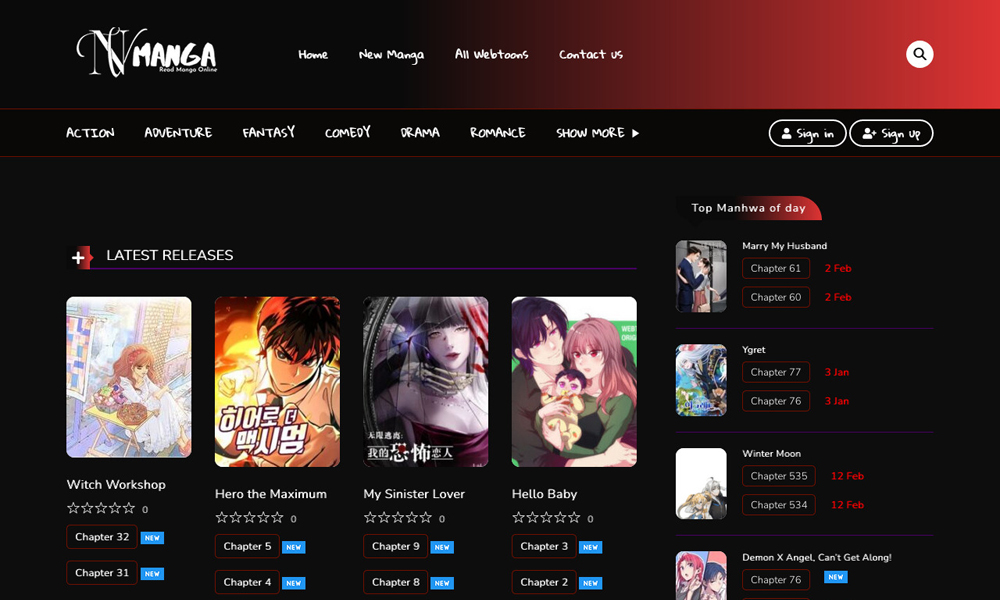The image size is (1000, 600).
Task: Open Chapter 535 of Winter Moon
Action: (x=778, y=476)
